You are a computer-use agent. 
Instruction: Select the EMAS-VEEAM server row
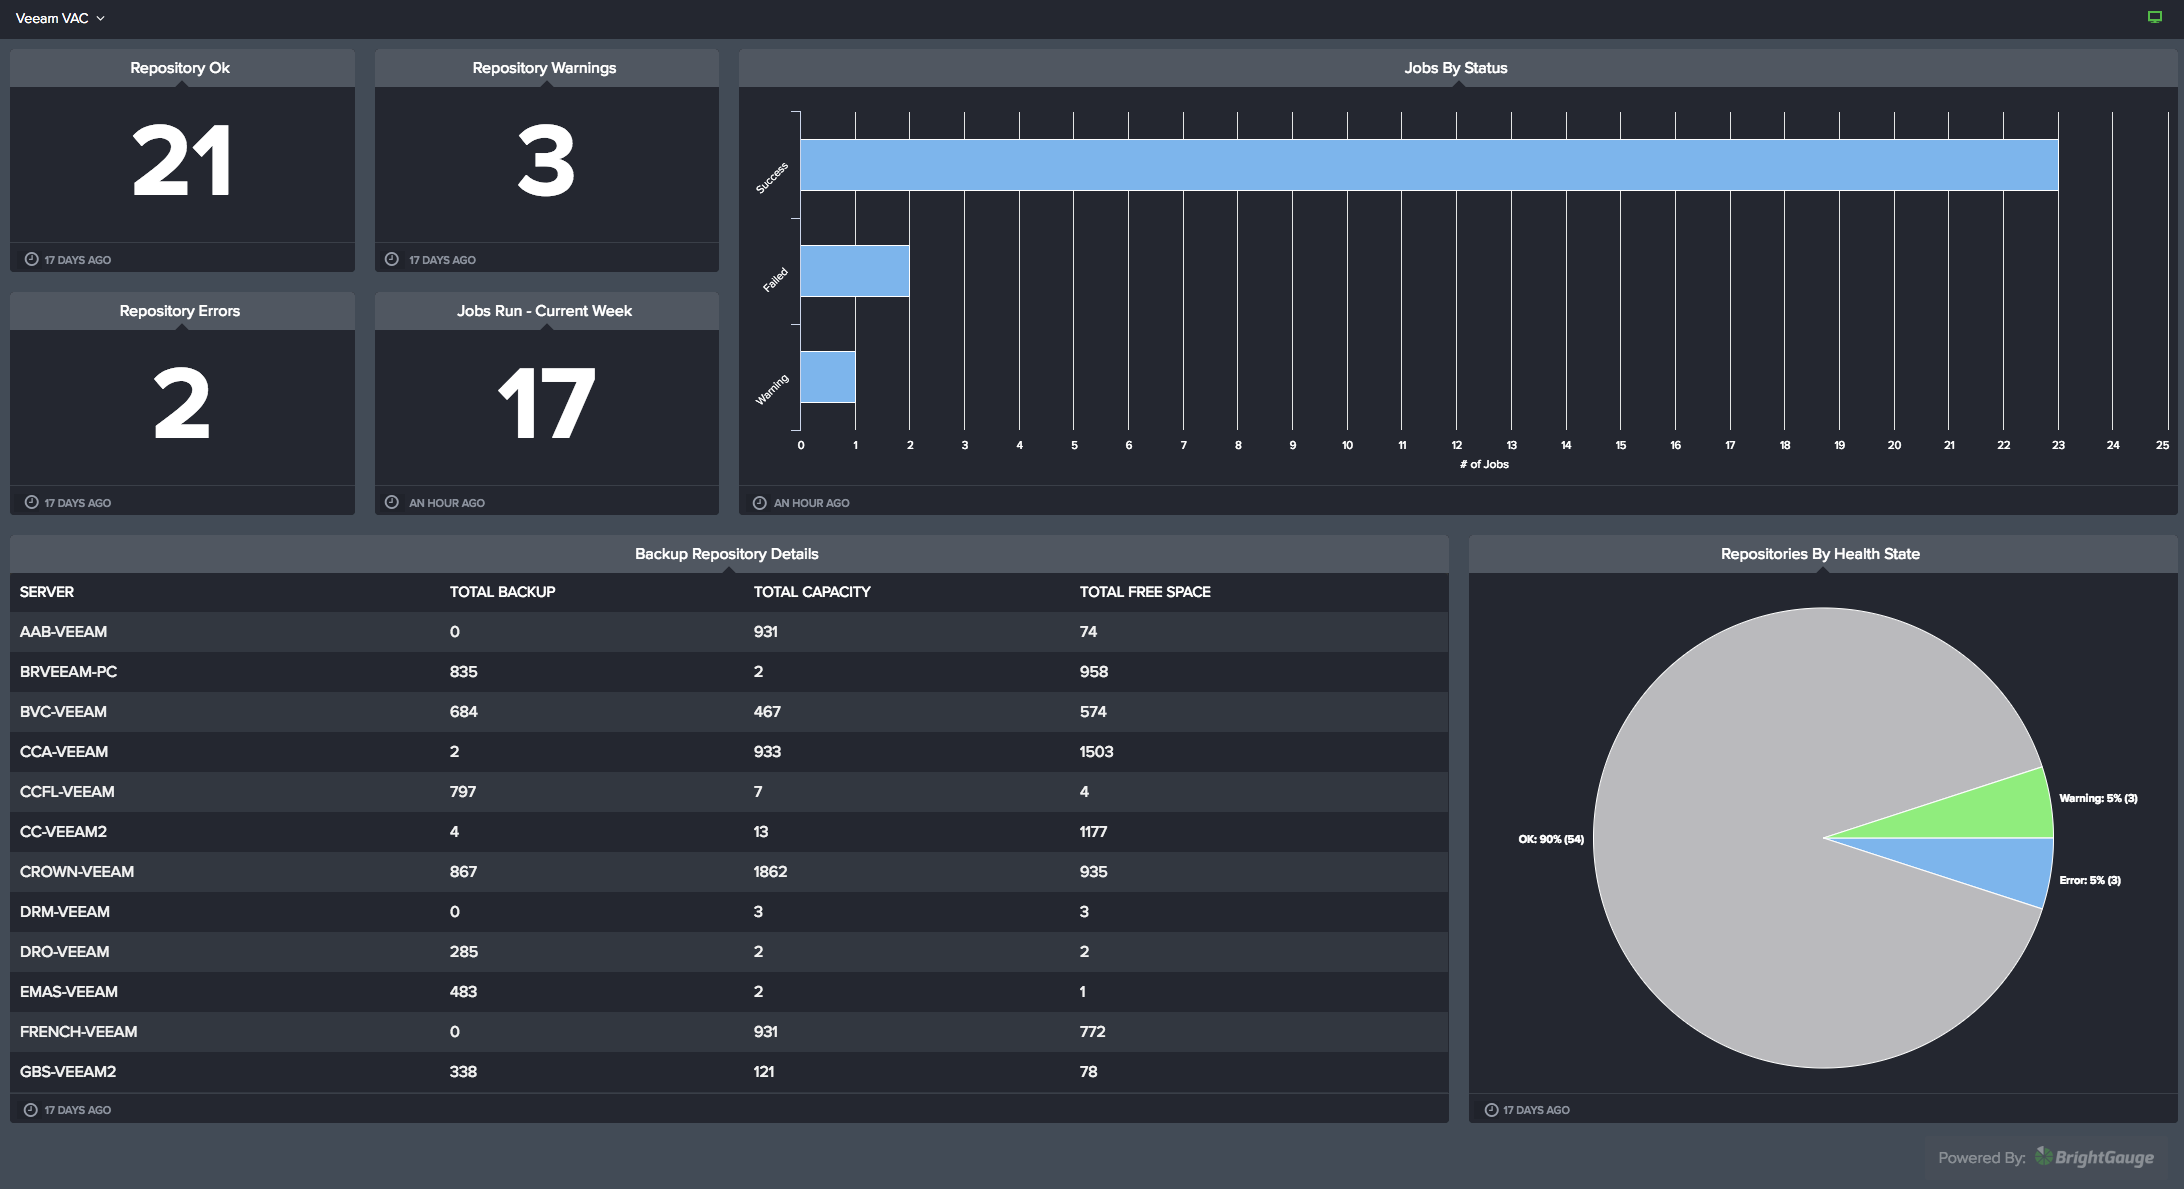point(729,992)
